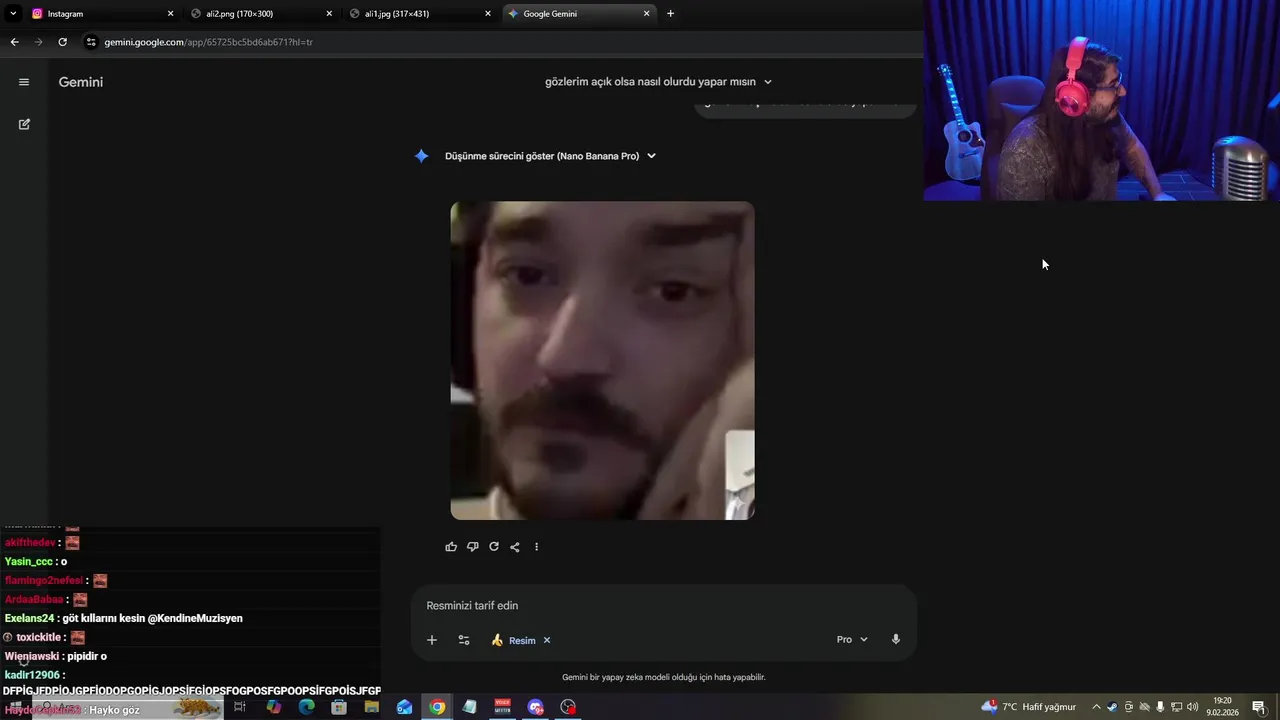Open the clock showing 19:20
Image resolution: width=1280 pixels, height=720 pixels.
(1222, 707)
